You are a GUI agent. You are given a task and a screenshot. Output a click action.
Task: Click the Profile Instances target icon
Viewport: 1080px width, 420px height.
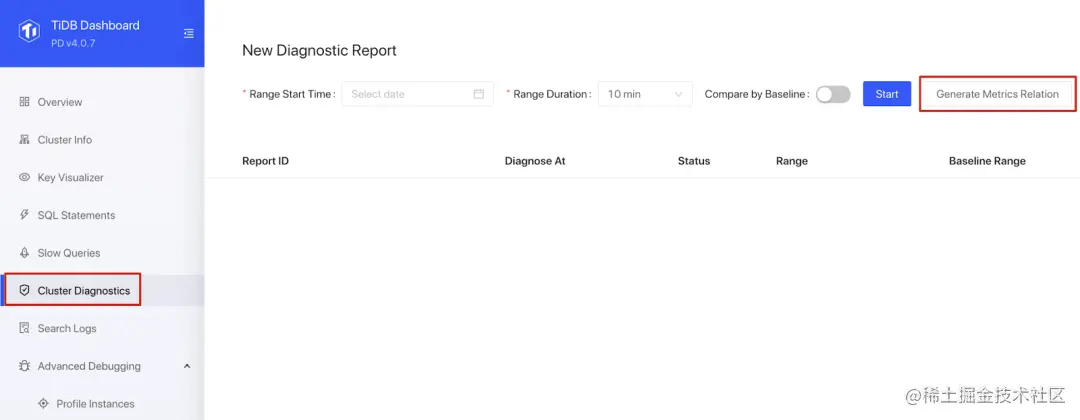[x=43, y=404]
